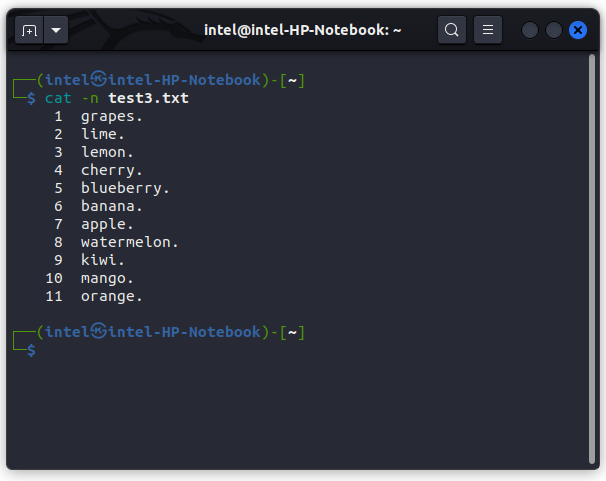Viewport: 606px width, 481px height.
Task: Close the terminal with blue X button
Action: pyautogui.click(x=578, y=30)
